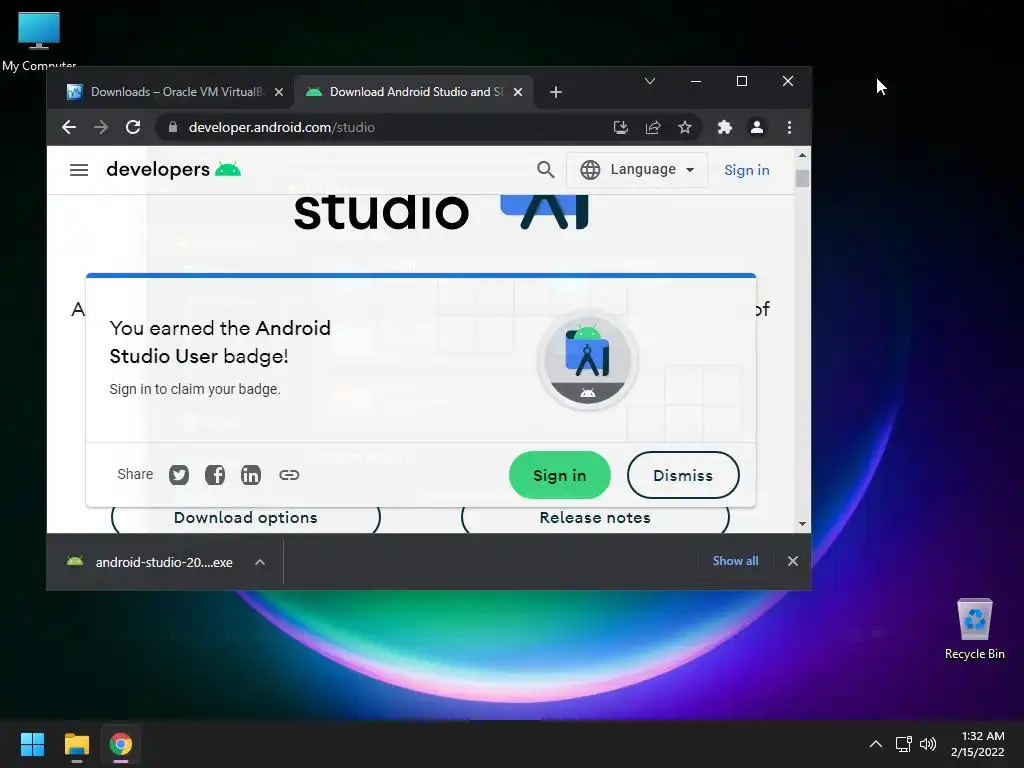The image size is (1024, 768).
Task: Click the Sign in link in header
Action: click(x=746, y=170)
